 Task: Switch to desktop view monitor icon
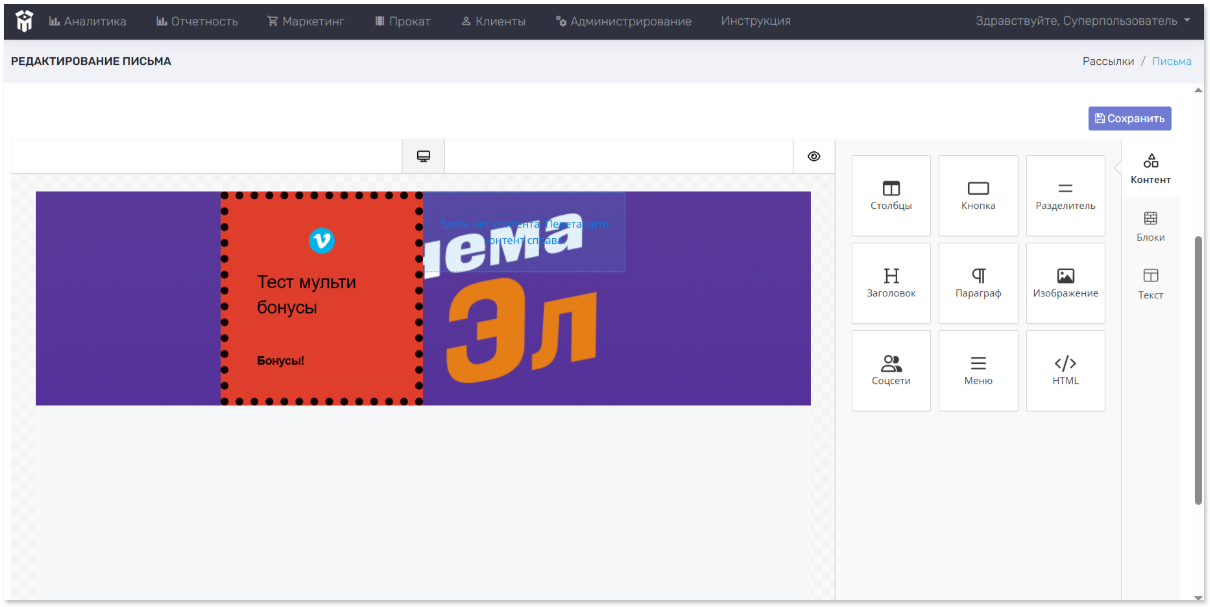(x=423, y=157)
